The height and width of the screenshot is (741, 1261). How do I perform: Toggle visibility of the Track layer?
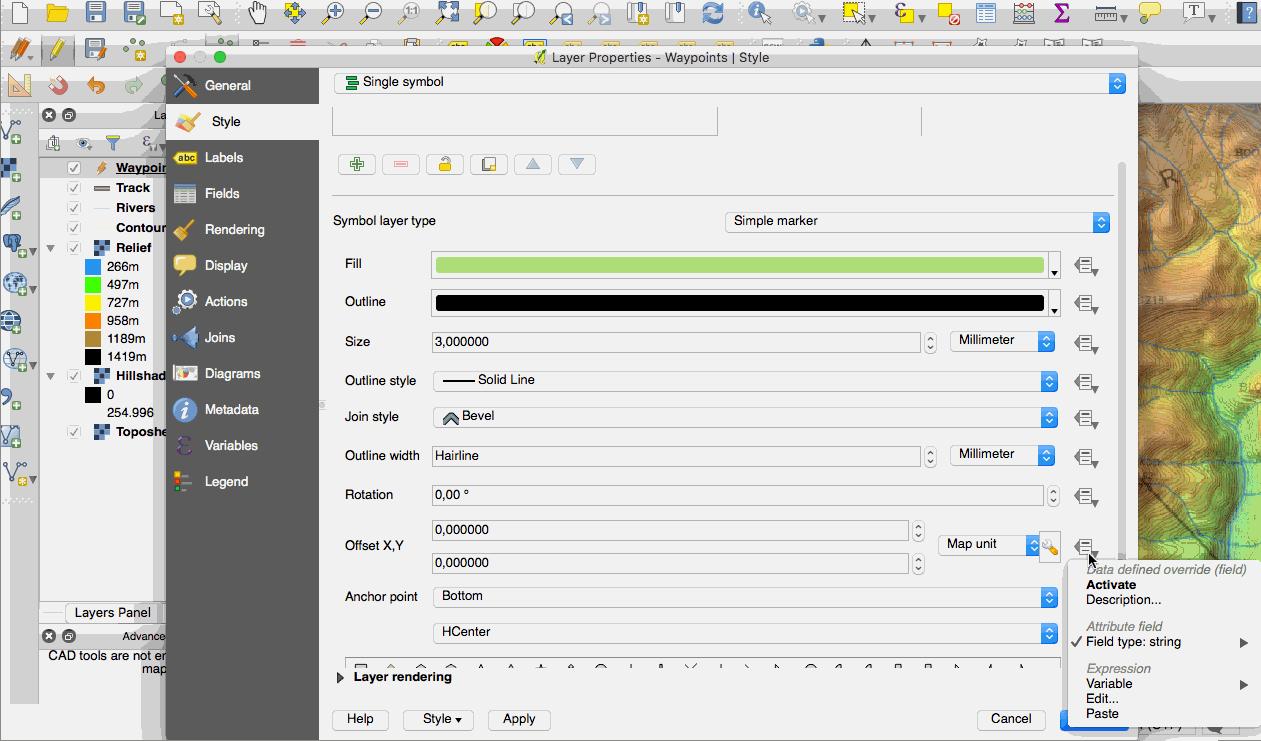[74, 188]
